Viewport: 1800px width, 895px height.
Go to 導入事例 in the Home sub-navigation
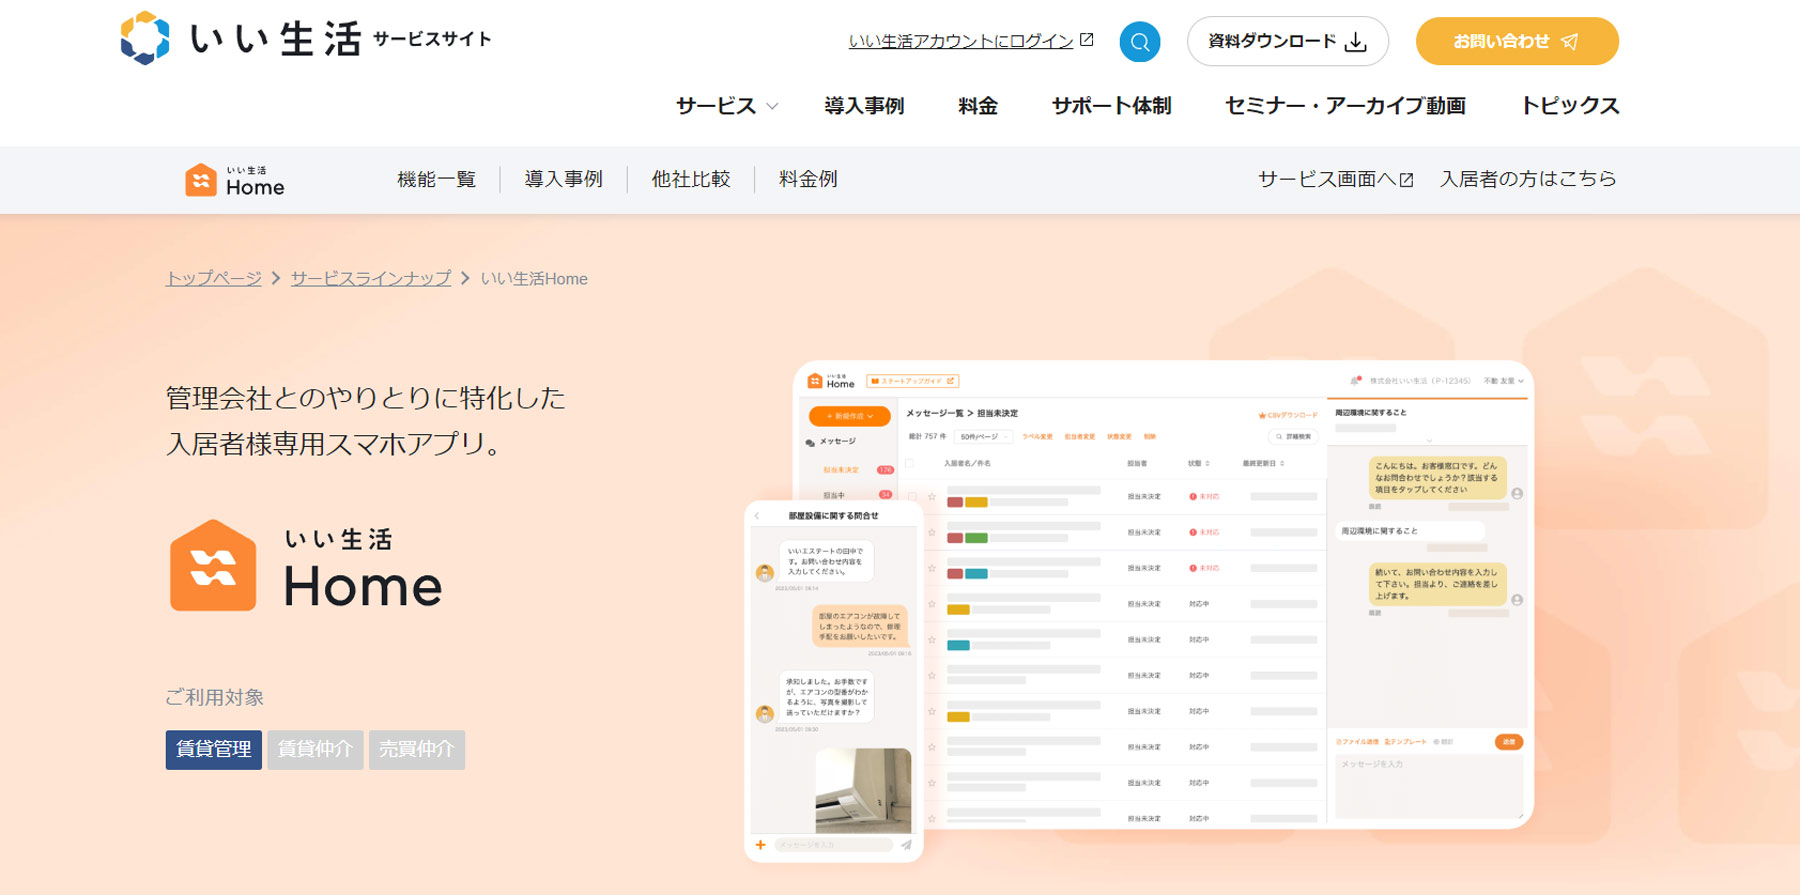coord(563,179)
